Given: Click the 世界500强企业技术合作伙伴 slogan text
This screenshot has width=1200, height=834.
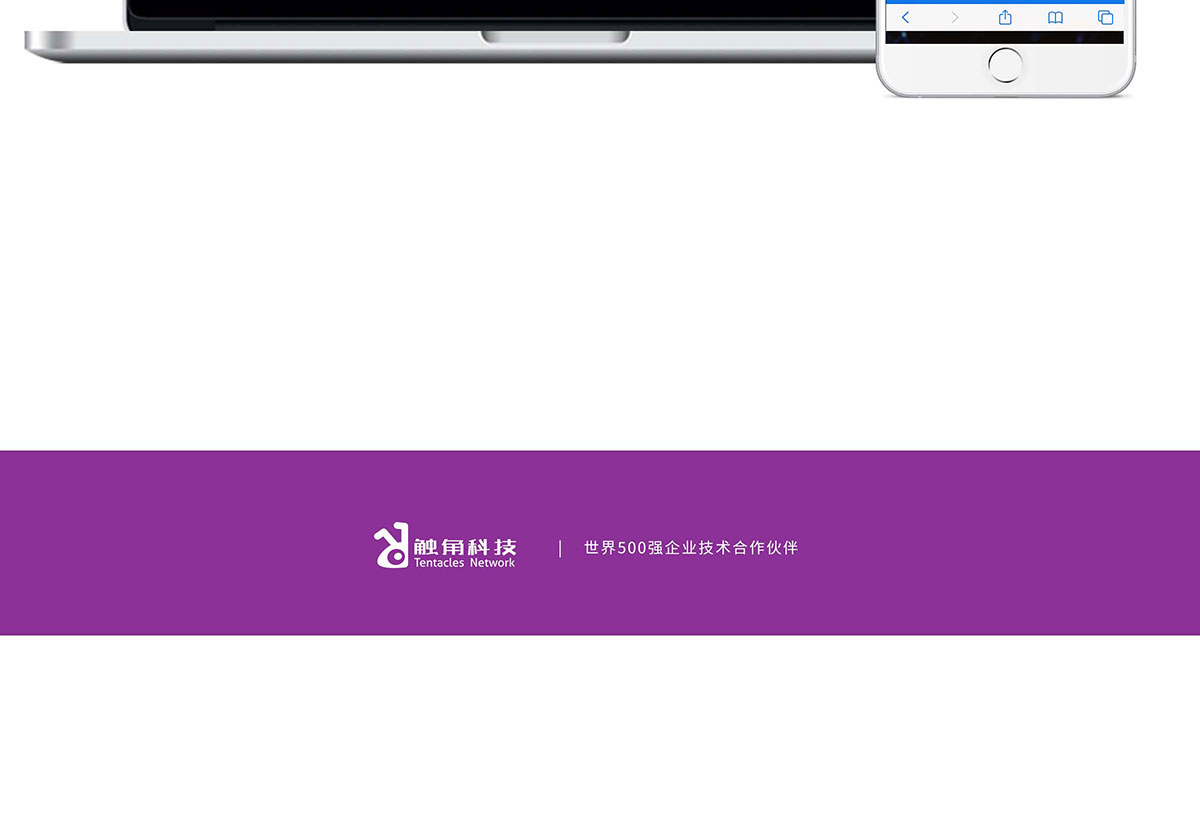Looking at the screenshot, I should click(x=691, y=548).
